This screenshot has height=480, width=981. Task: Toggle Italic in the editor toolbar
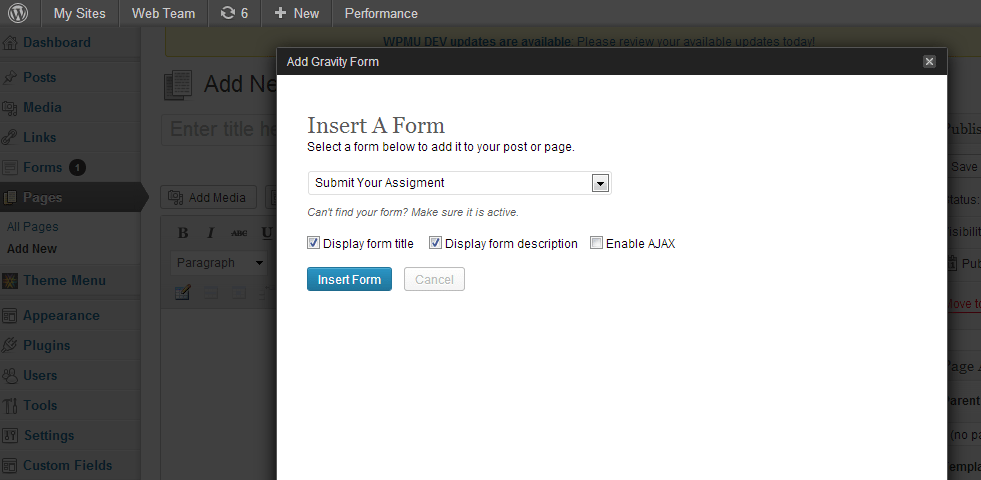coord(211,233)
